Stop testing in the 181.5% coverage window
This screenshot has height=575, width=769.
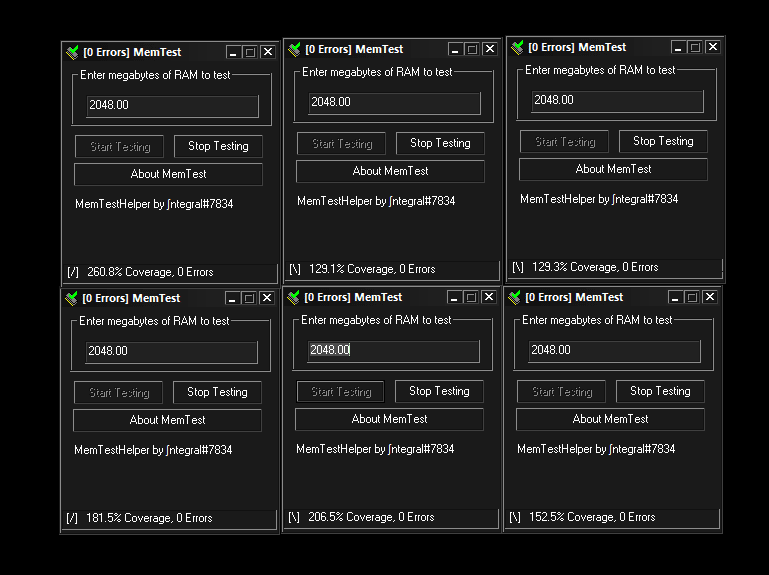click(x=217, y=392)
